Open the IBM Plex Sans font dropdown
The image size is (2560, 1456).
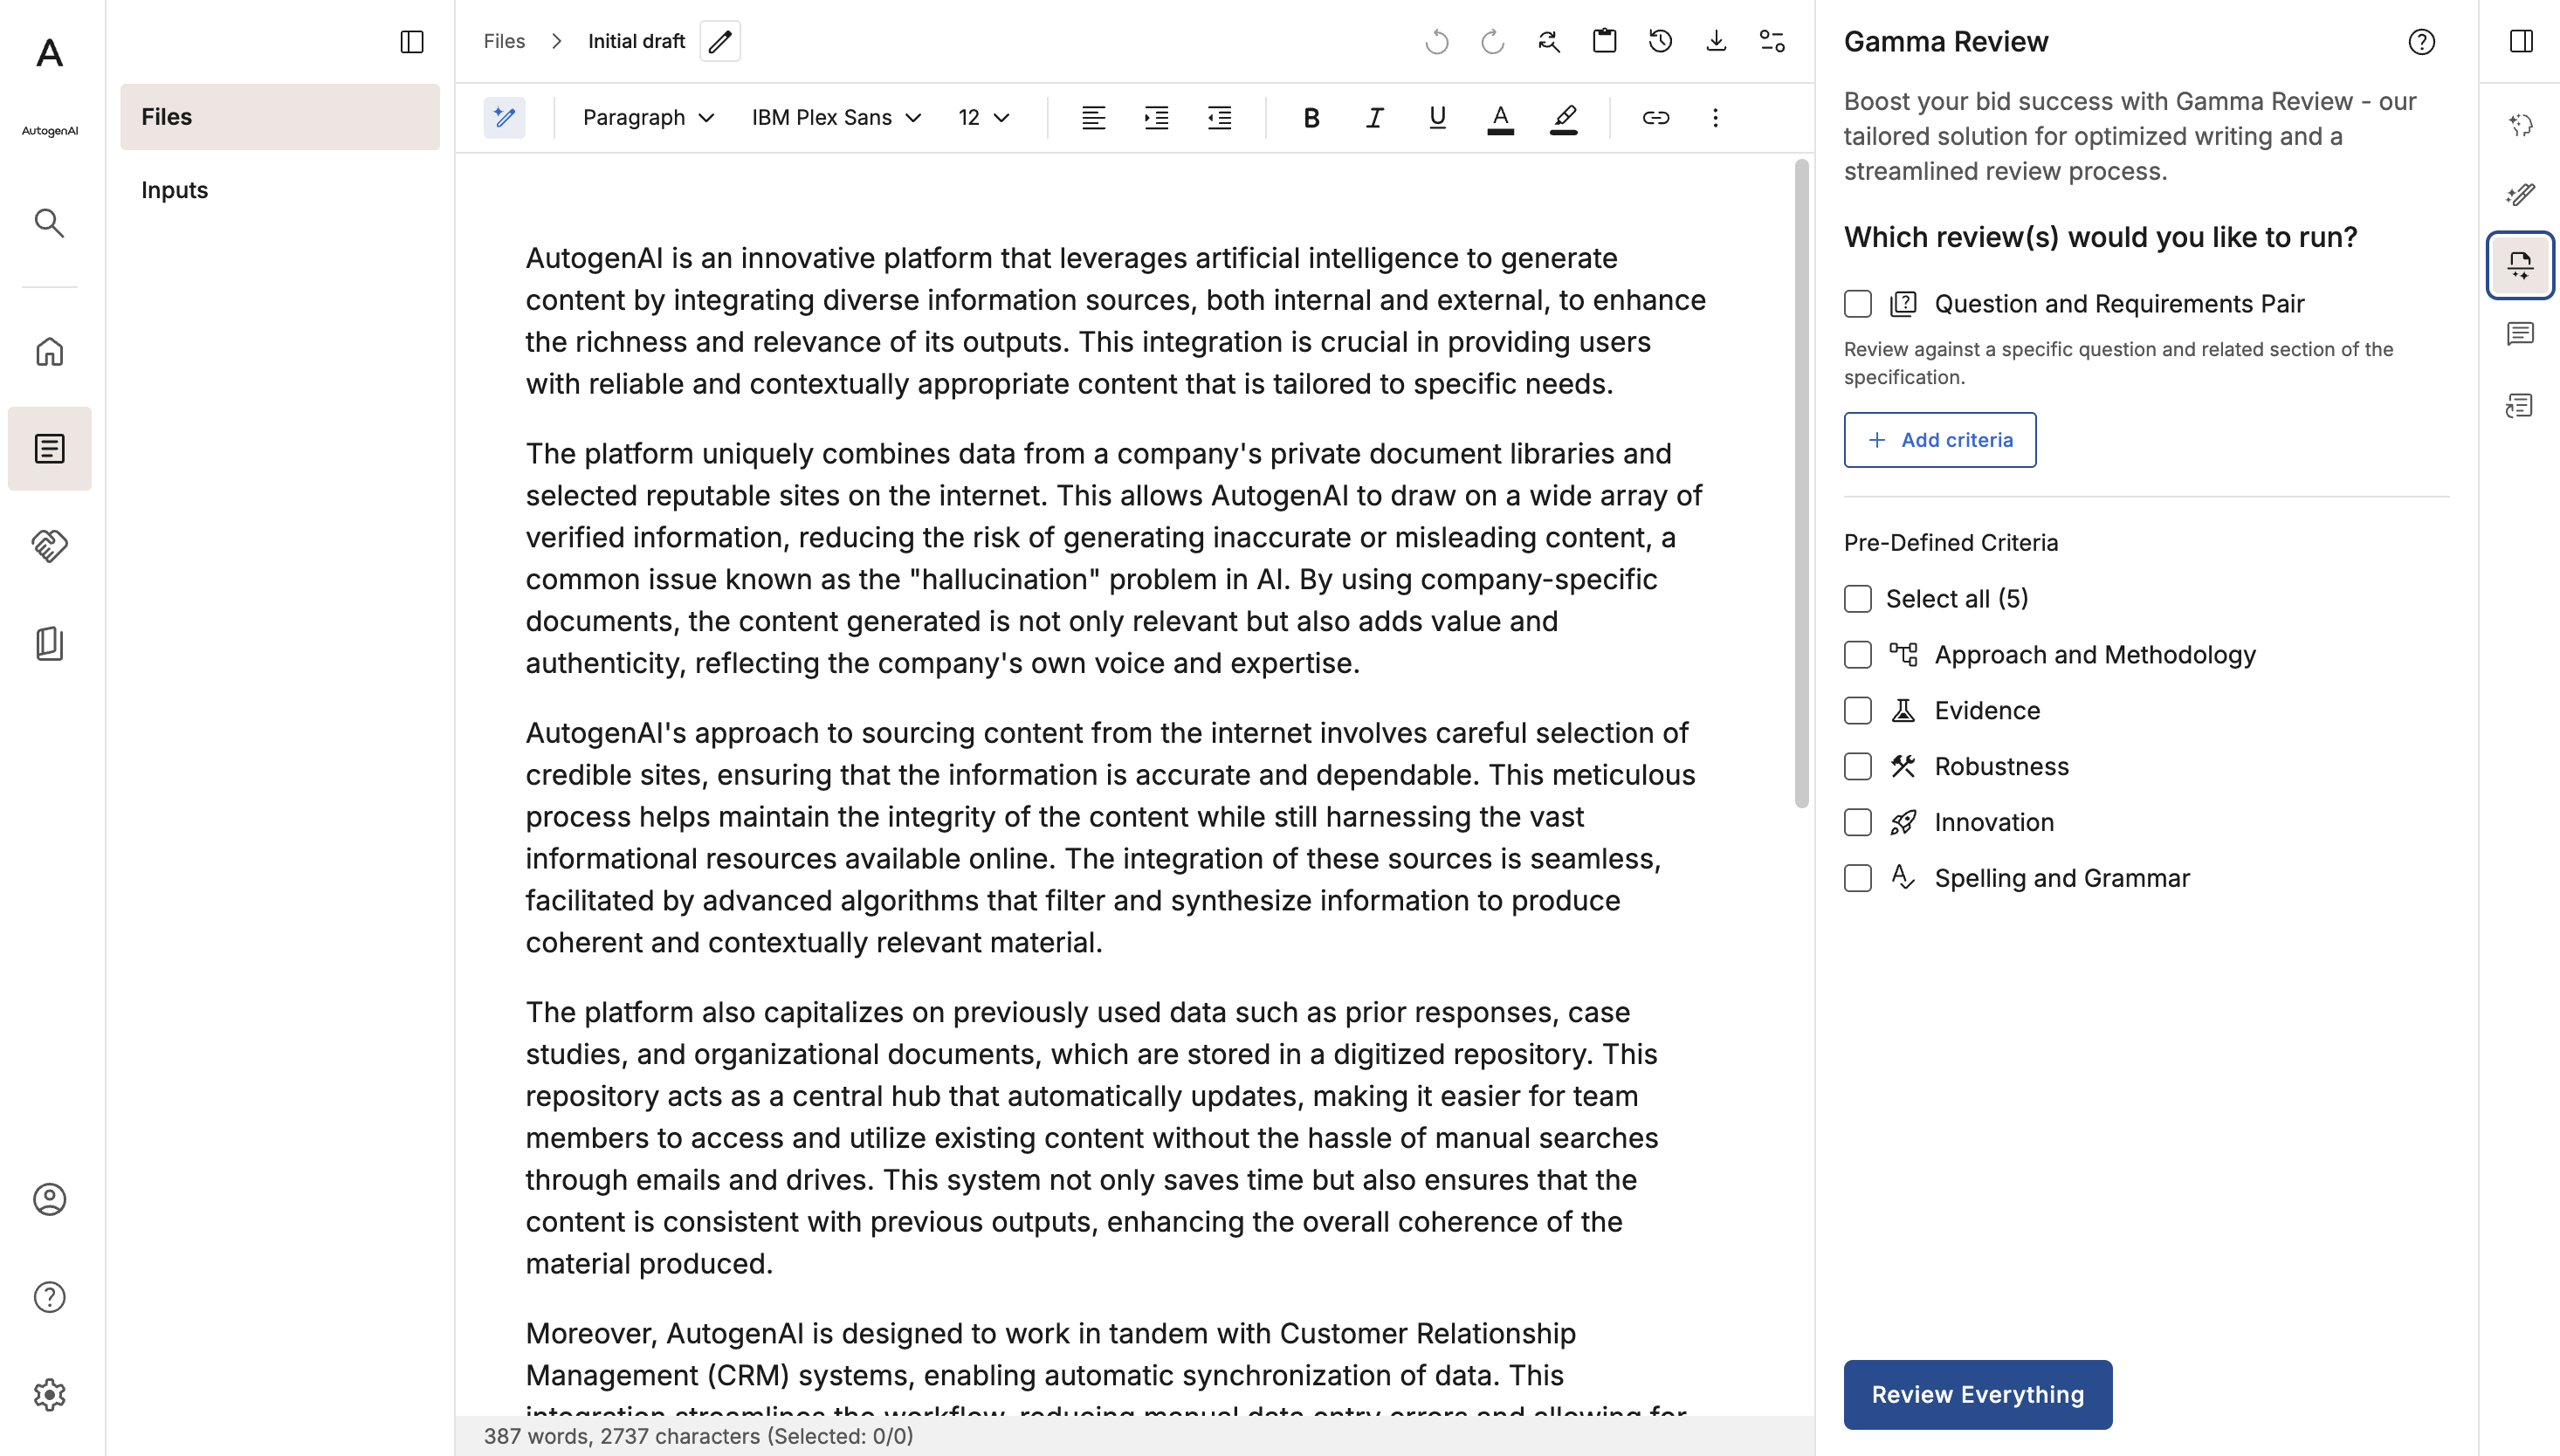[x=836, y=117]
